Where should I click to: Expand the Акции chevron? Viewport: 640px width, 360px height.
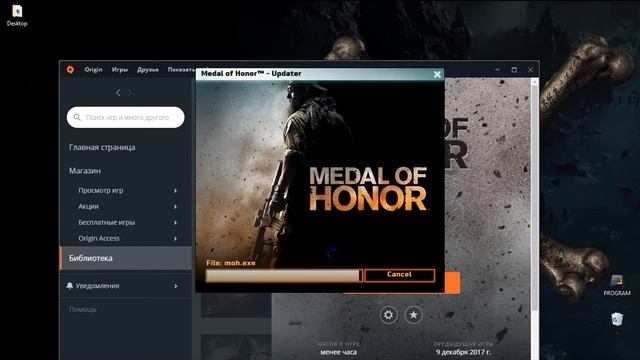(175, 206)
